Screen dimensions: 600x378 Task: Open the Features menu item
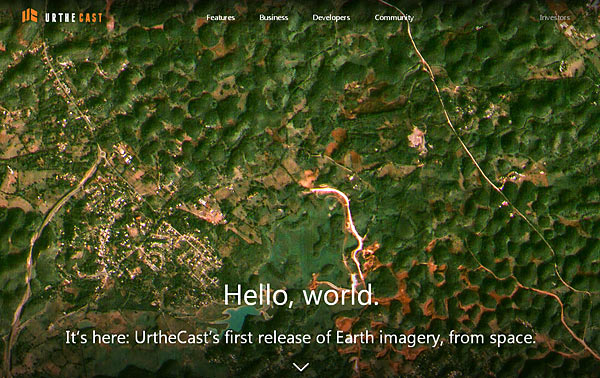pyautogui.click(x=220, y=18)
